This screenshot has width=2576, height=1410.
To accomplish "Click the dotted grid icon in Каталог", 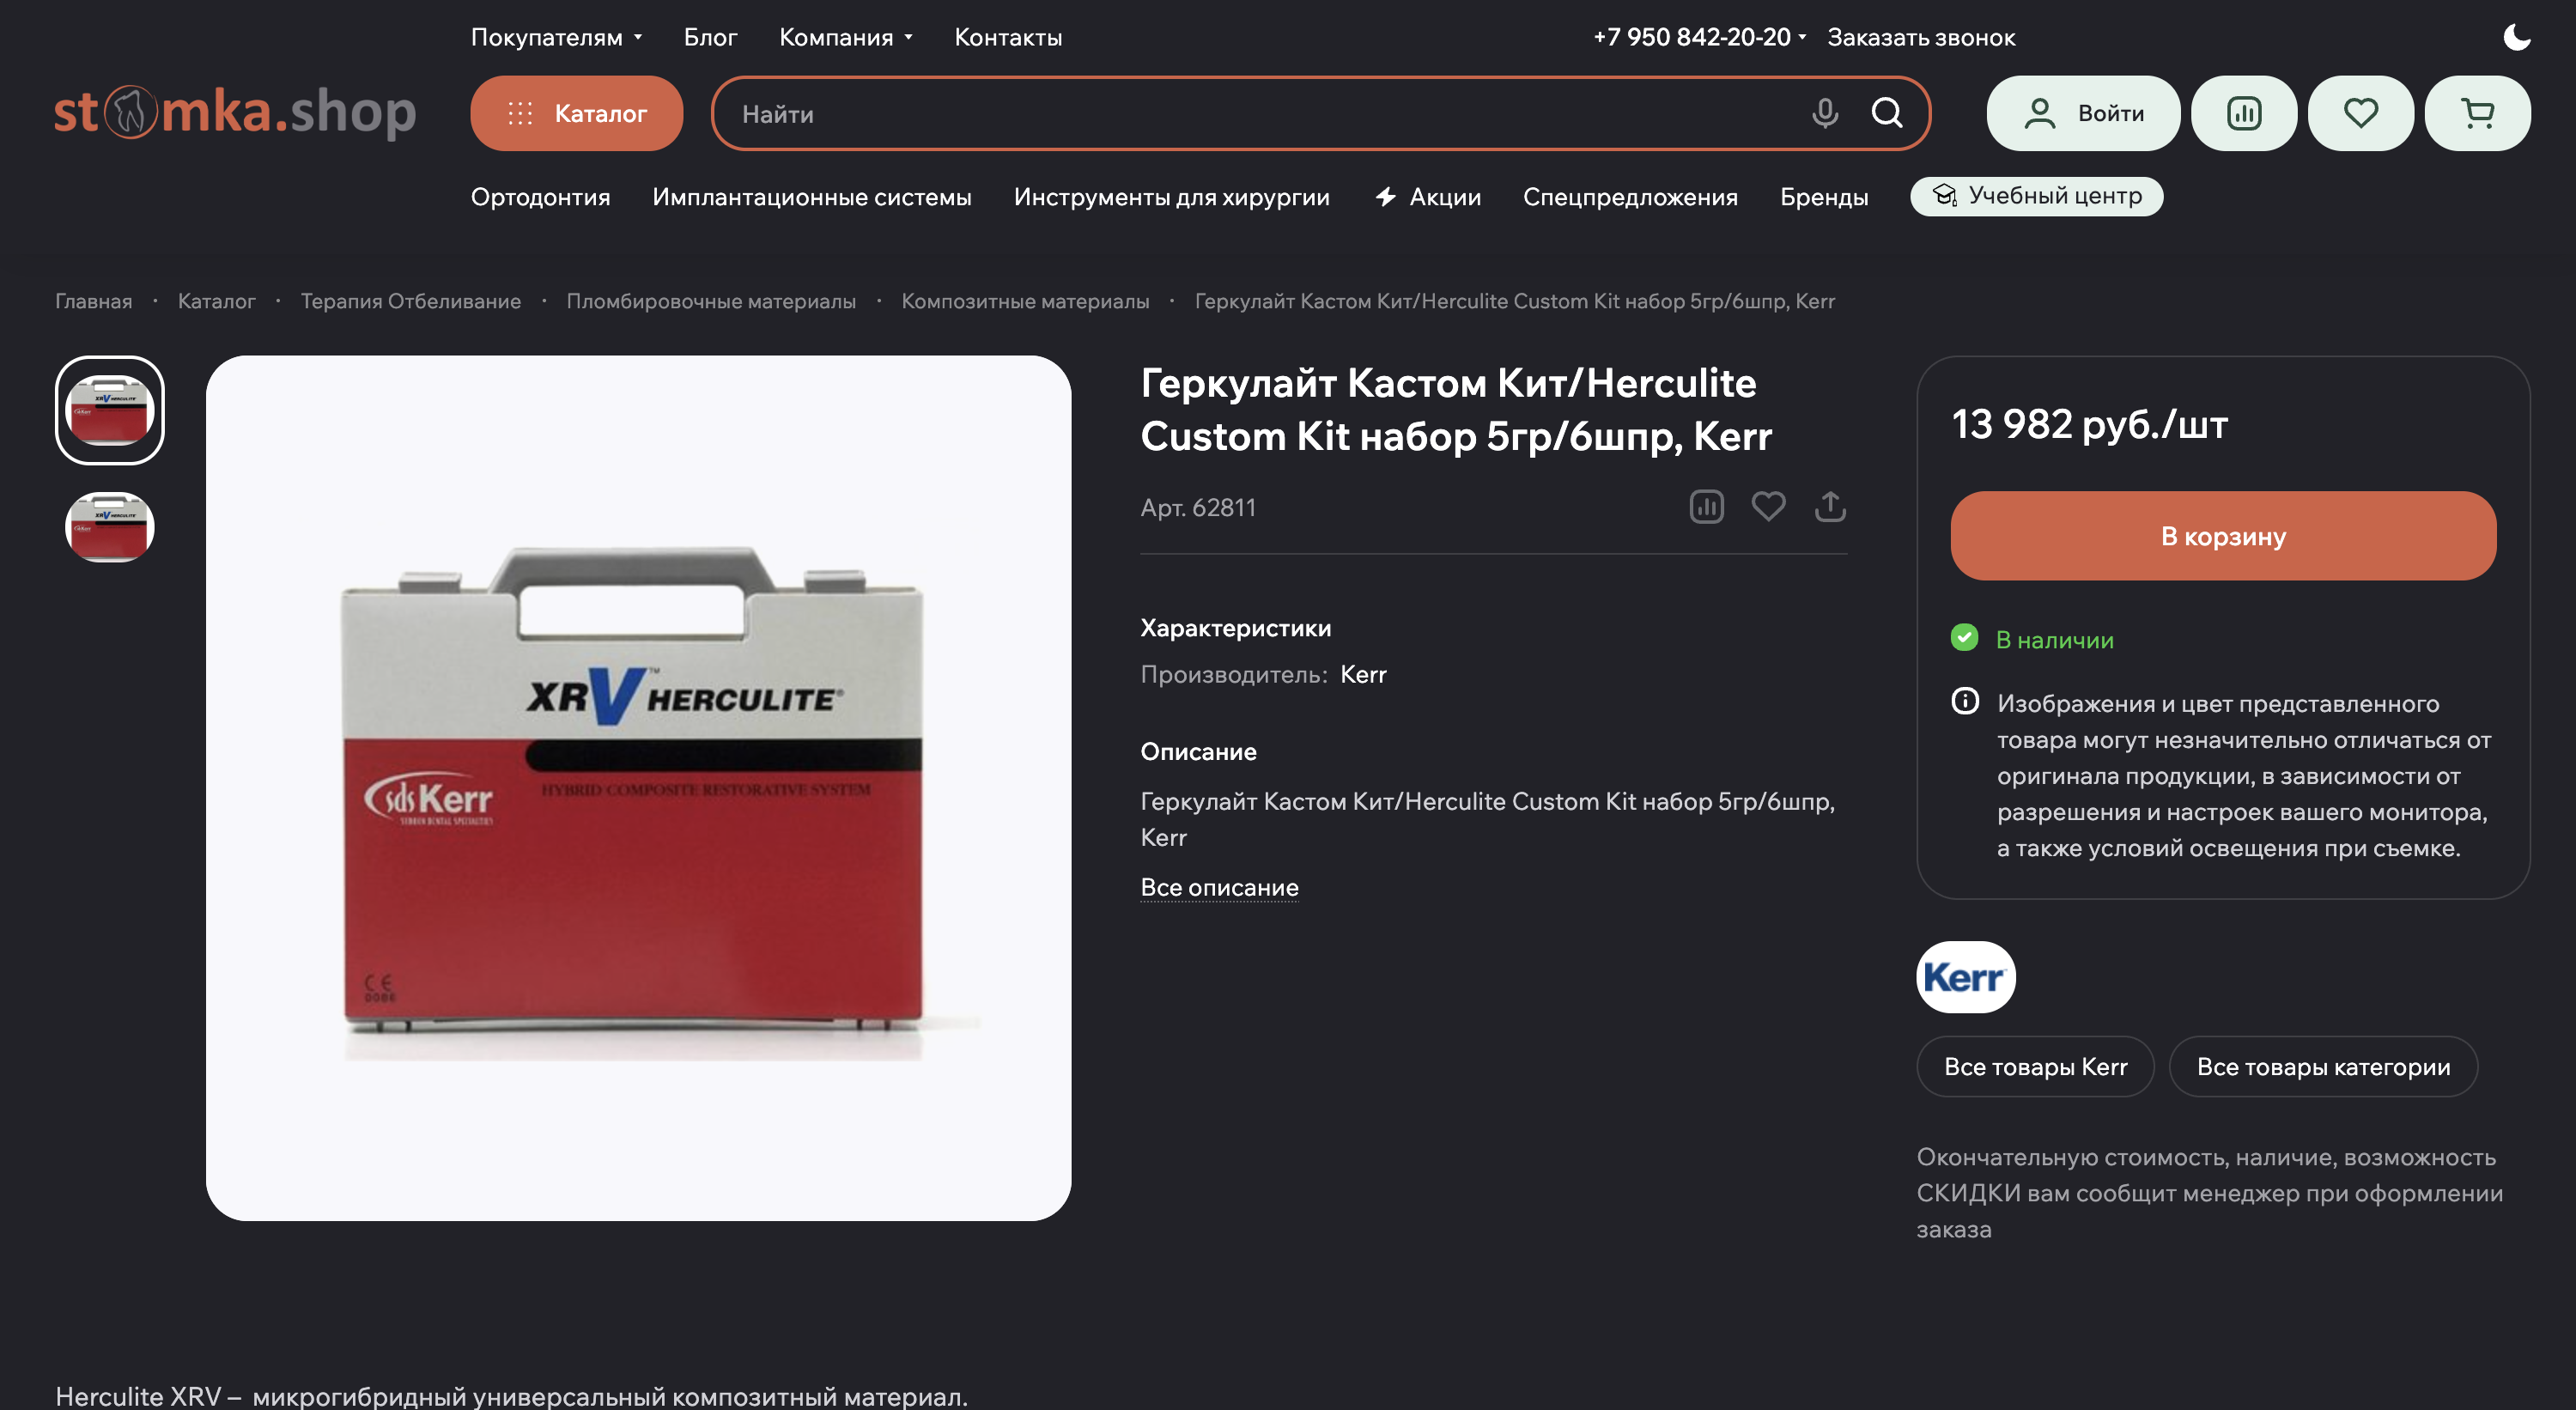I will pyautogui.click(x=520, y=113).
